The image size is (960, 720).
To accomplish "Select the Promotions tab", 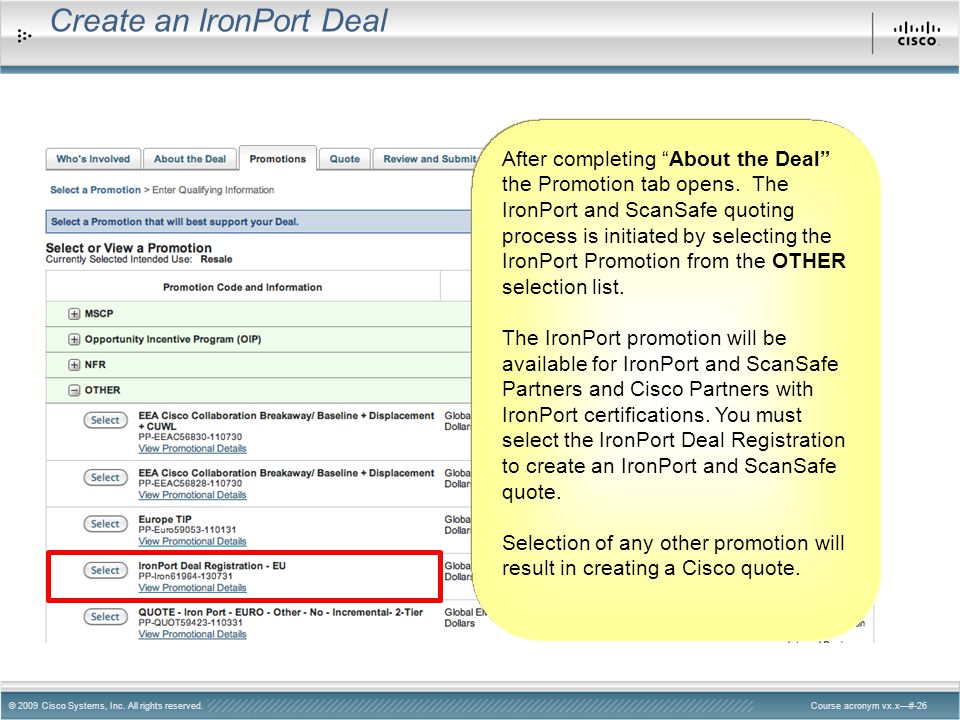I will [277, 159].
